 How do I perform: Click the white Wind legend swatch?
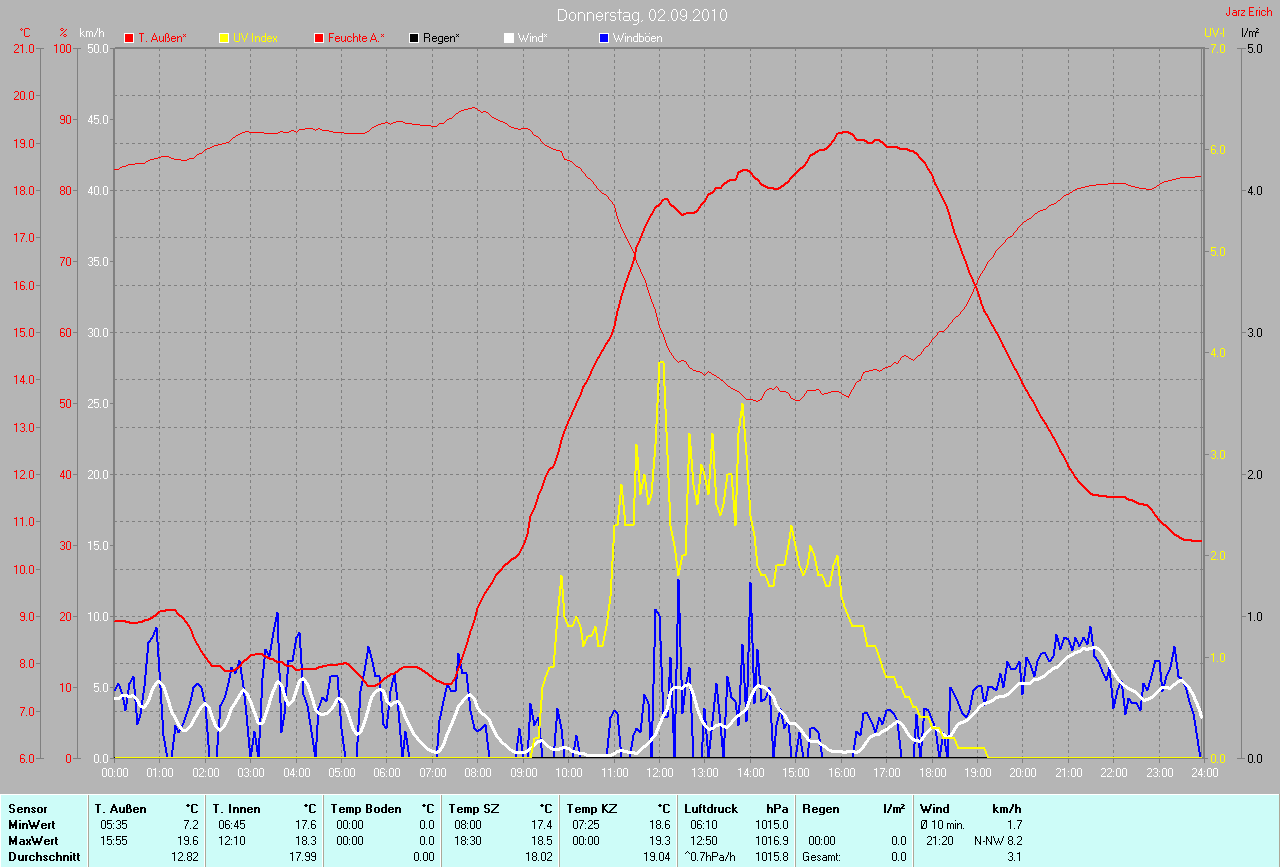pyautogui.click(x=509, y=38)
